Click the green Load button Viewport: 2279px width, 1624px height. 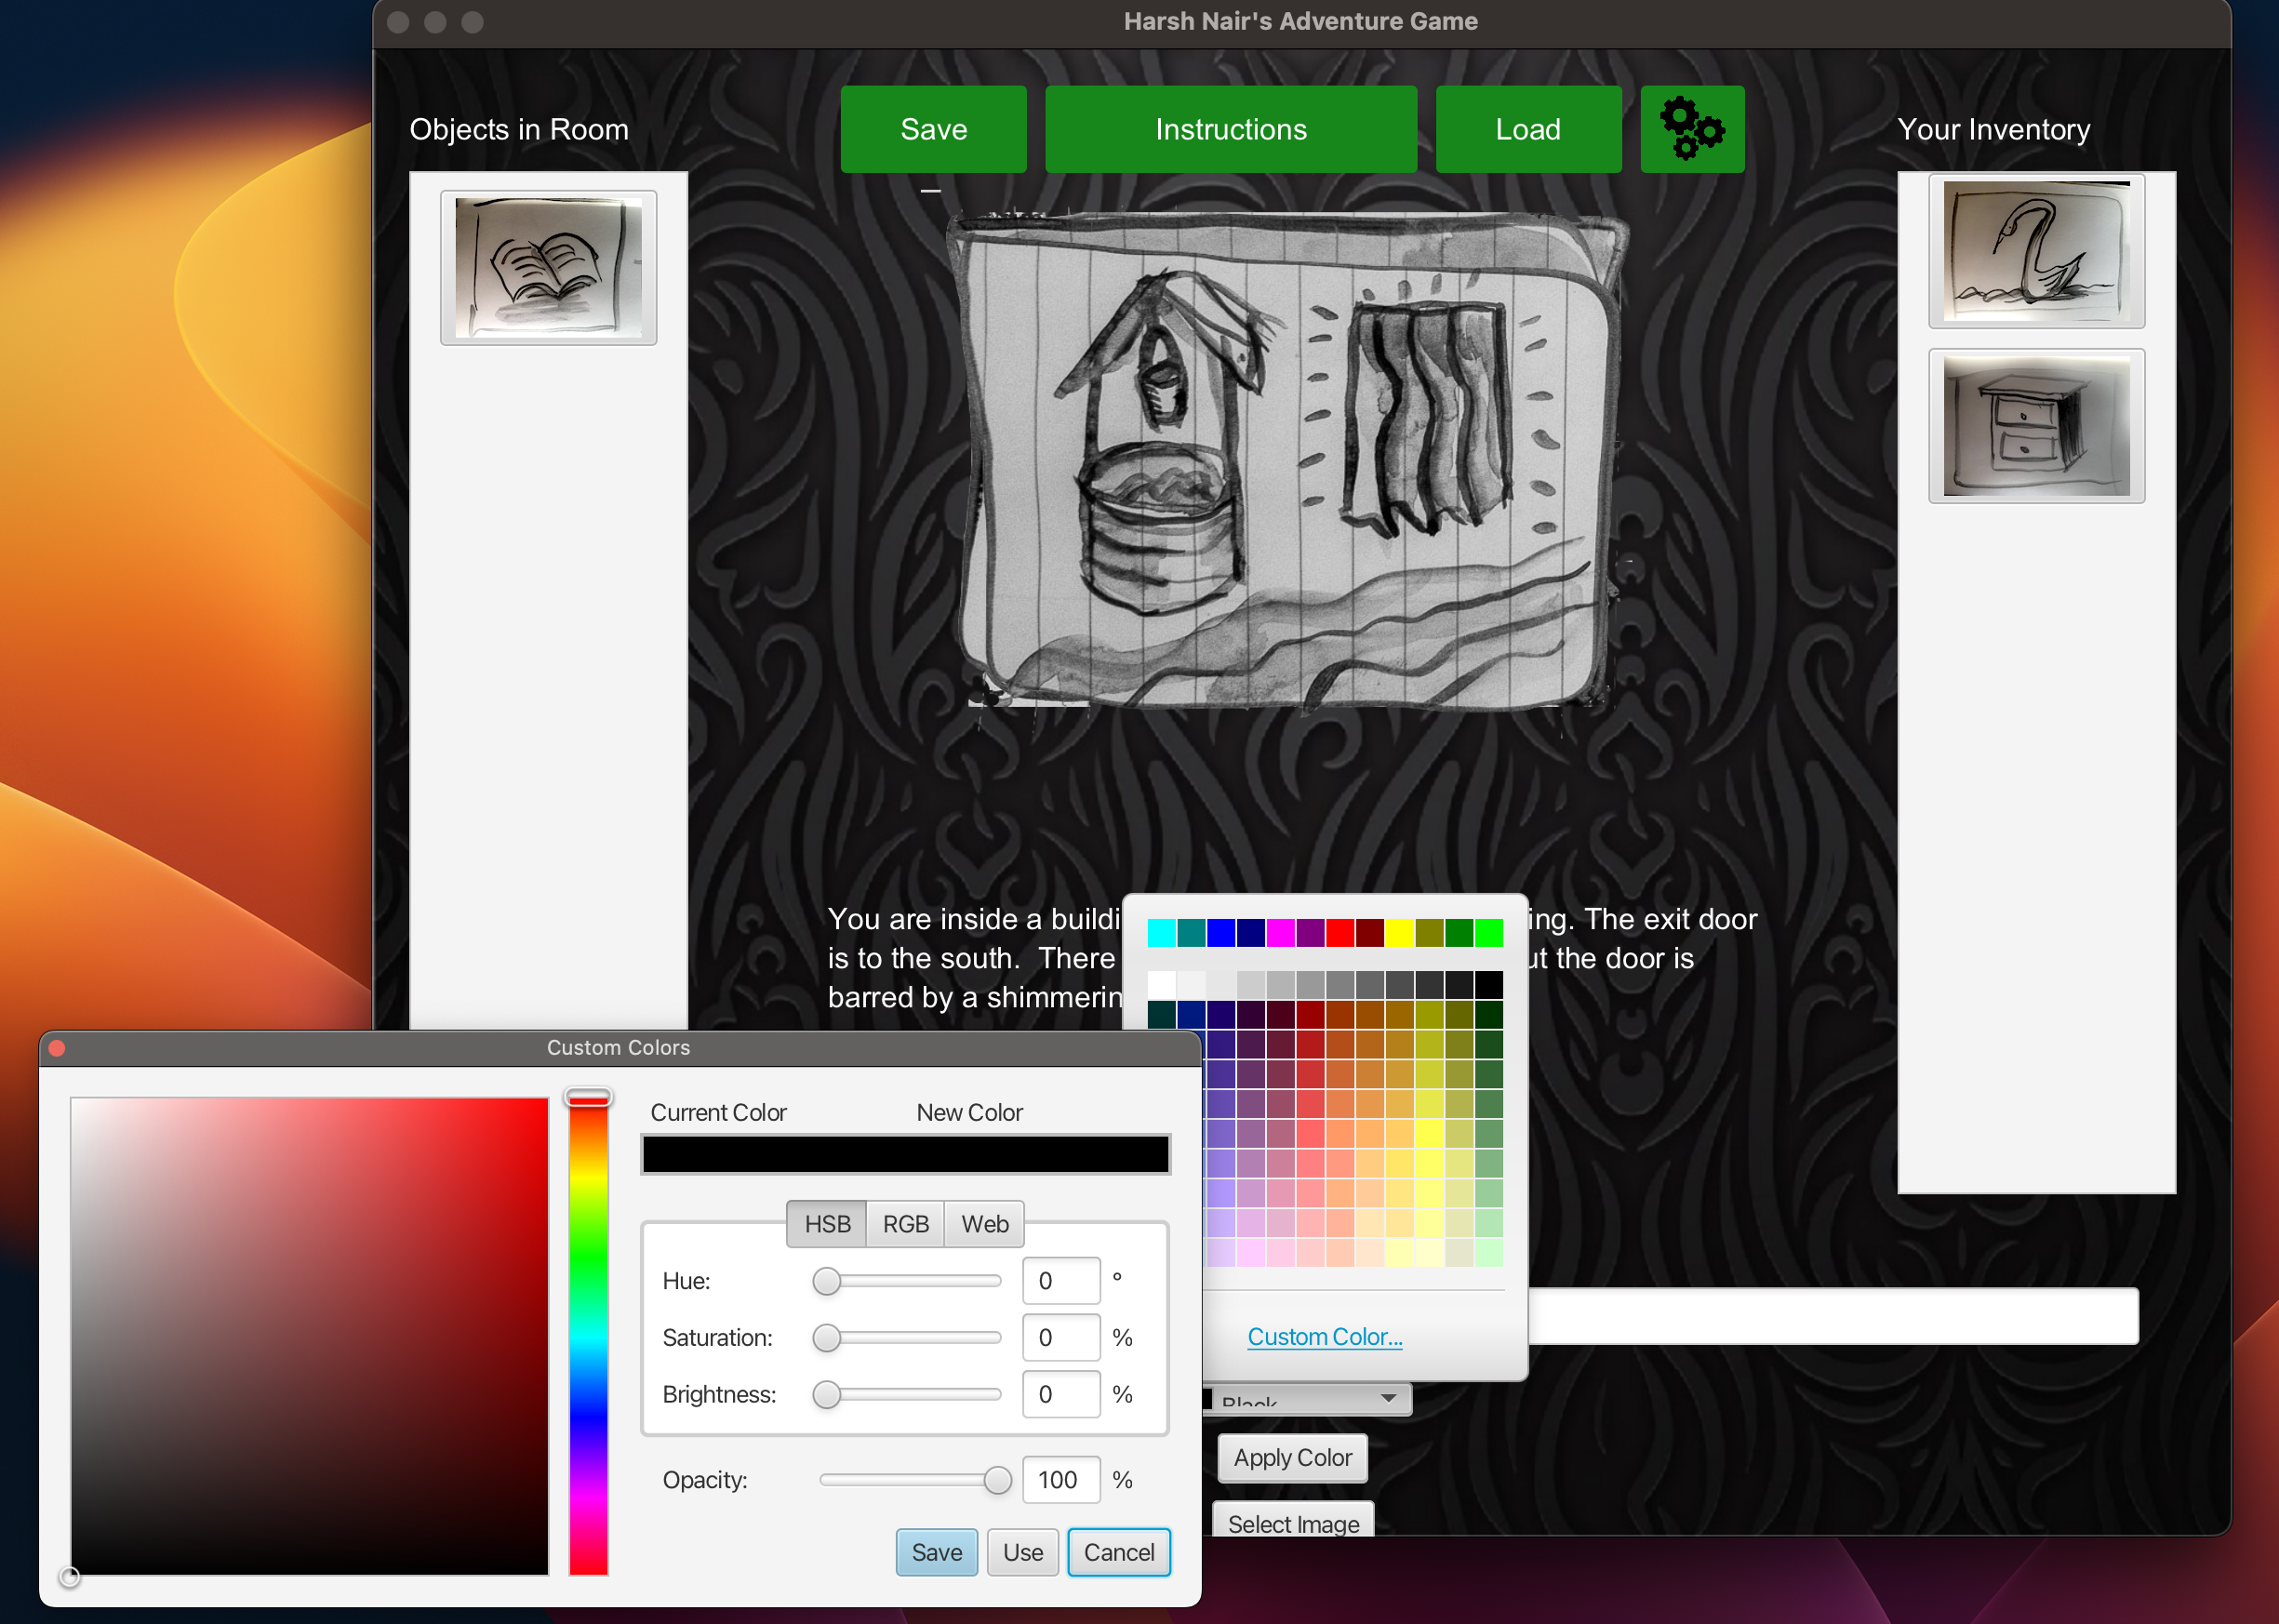coord(1527,129)
